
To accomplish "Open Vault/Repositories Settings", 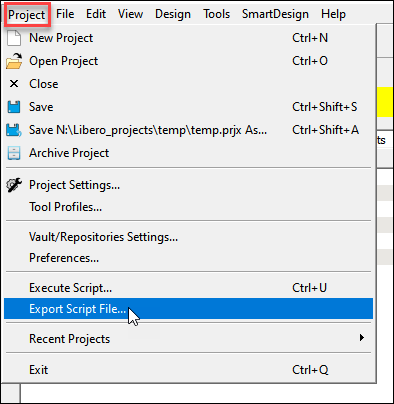I will (188, 237).
